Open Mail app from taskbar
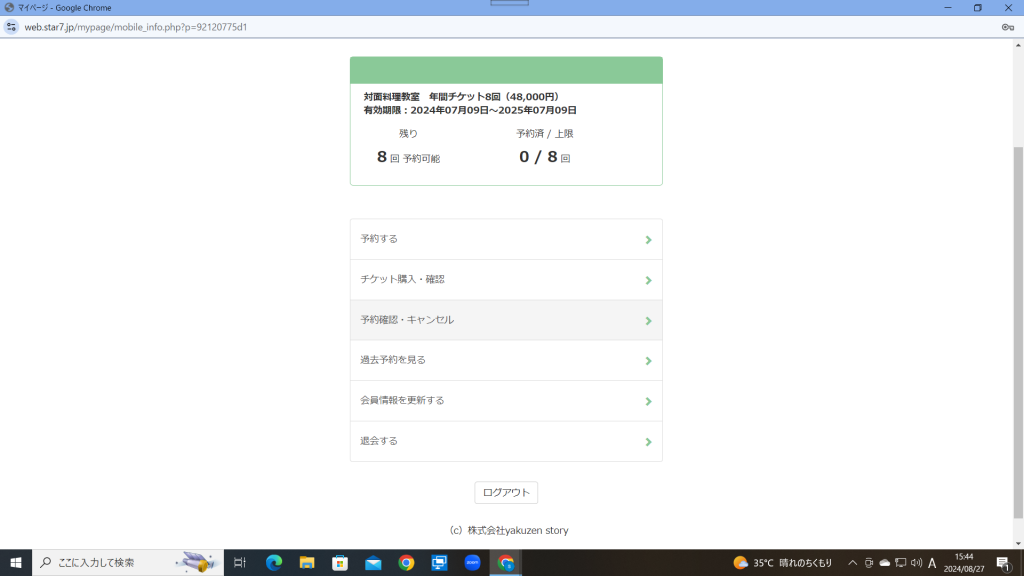1024x576 pixels. click(x=373, y=562)
